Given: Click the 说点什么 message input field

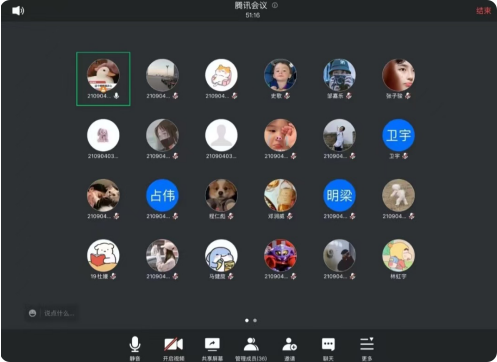Looking at the screenshot, I should click(x=59, y=313).
